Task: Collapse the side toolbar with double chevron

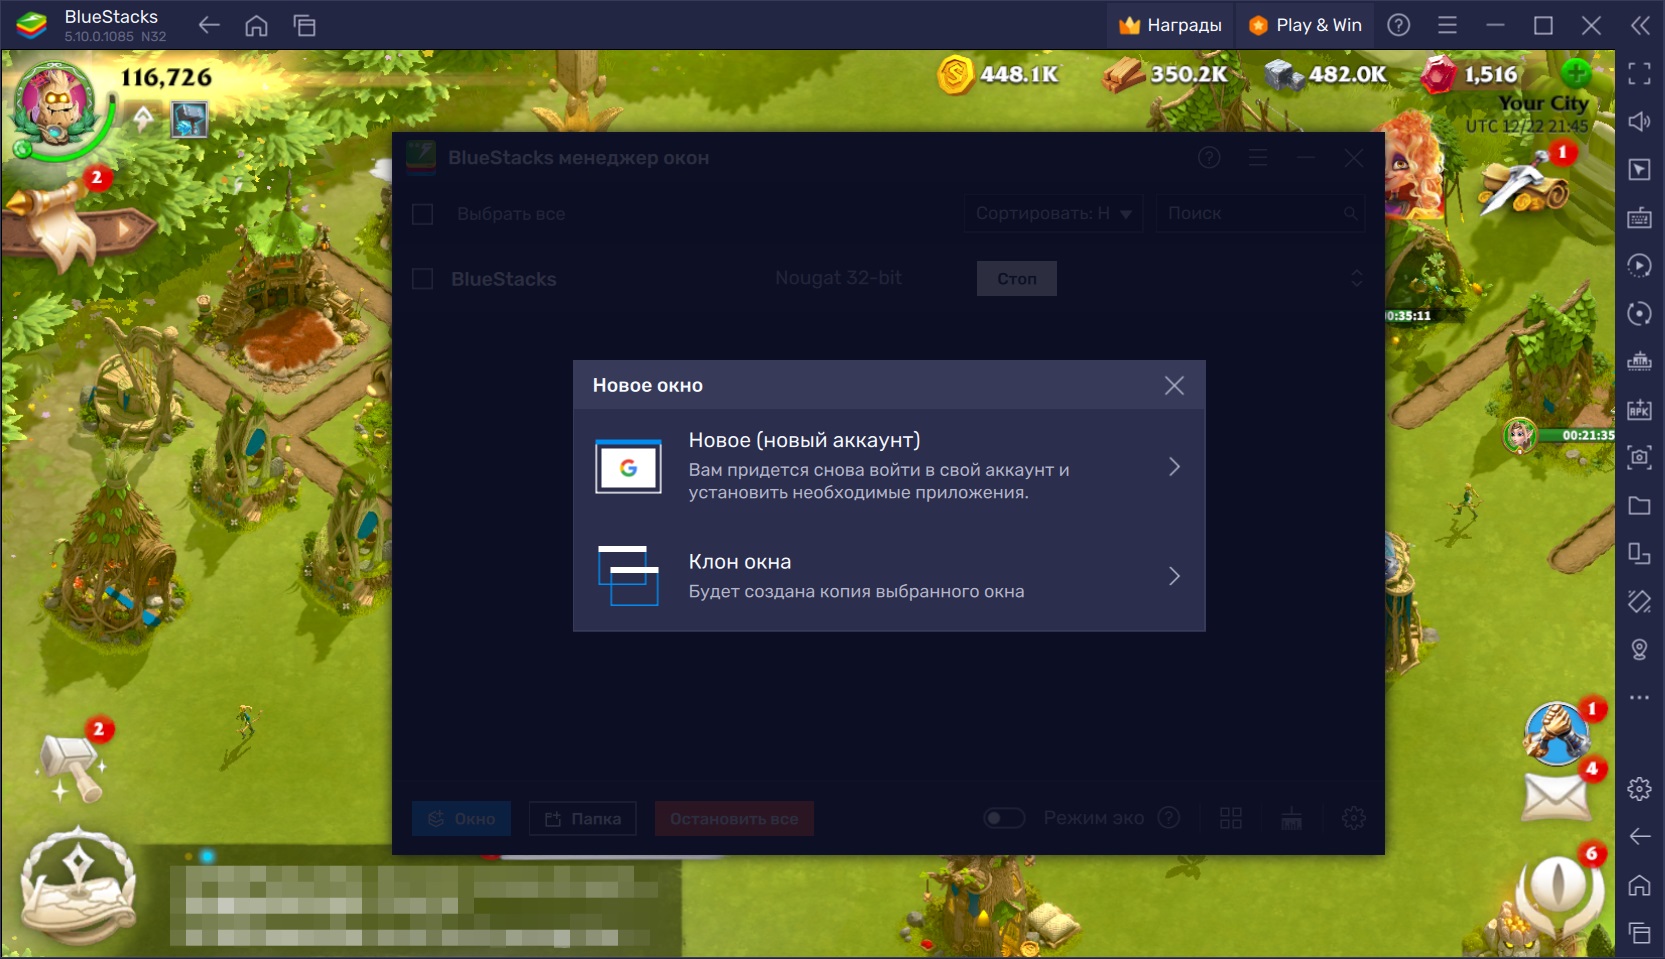Action: 1640,25
